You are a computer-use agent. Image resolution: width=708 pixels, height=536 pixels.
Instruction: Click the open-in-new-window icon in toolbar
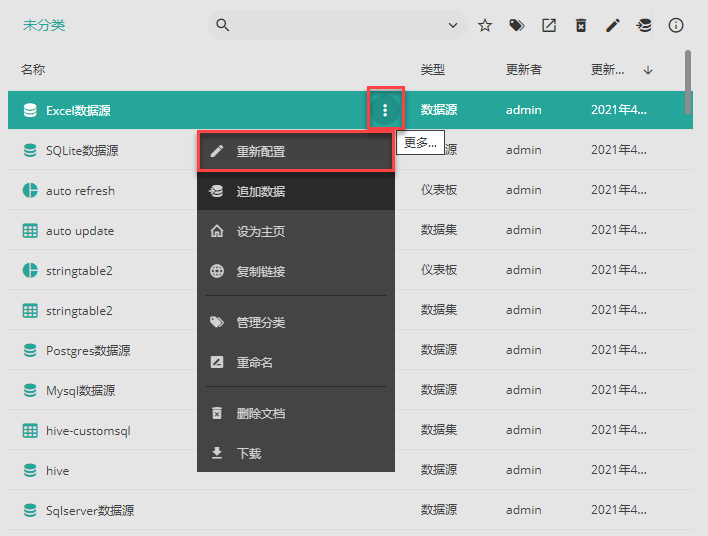pos(549,25)
